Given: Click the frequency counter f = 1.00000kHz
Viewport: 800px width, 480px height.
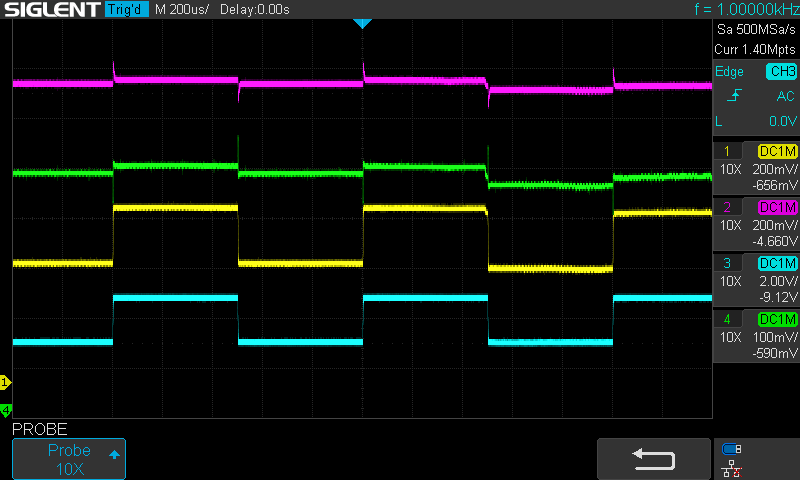Looking at the screenshot, I should [747, 9].
